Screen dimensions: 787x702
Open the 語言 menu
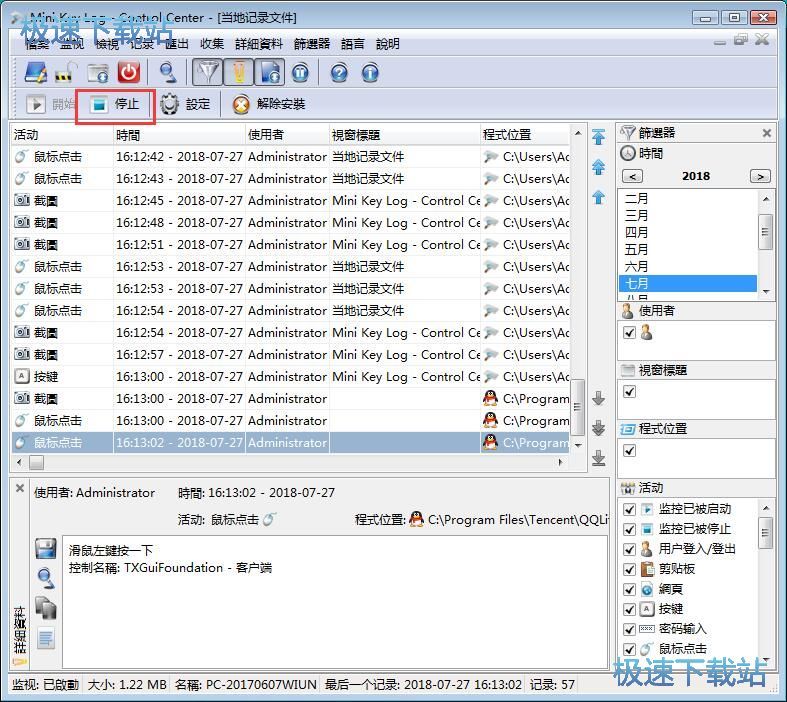click(353, 44)
